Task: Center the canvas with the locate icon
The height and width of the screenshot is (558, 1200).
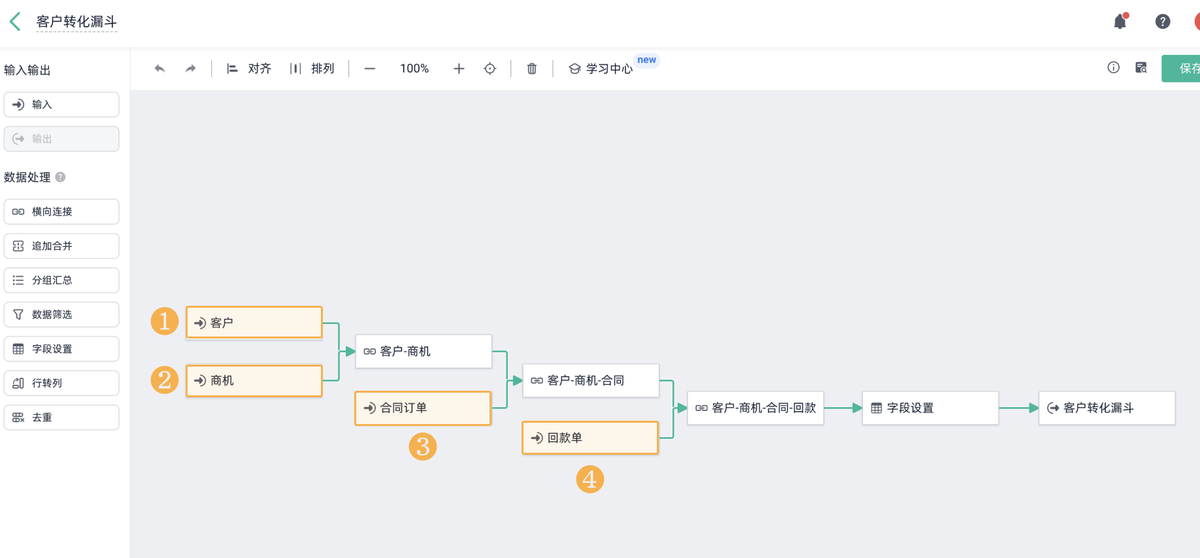Action: 490,69
